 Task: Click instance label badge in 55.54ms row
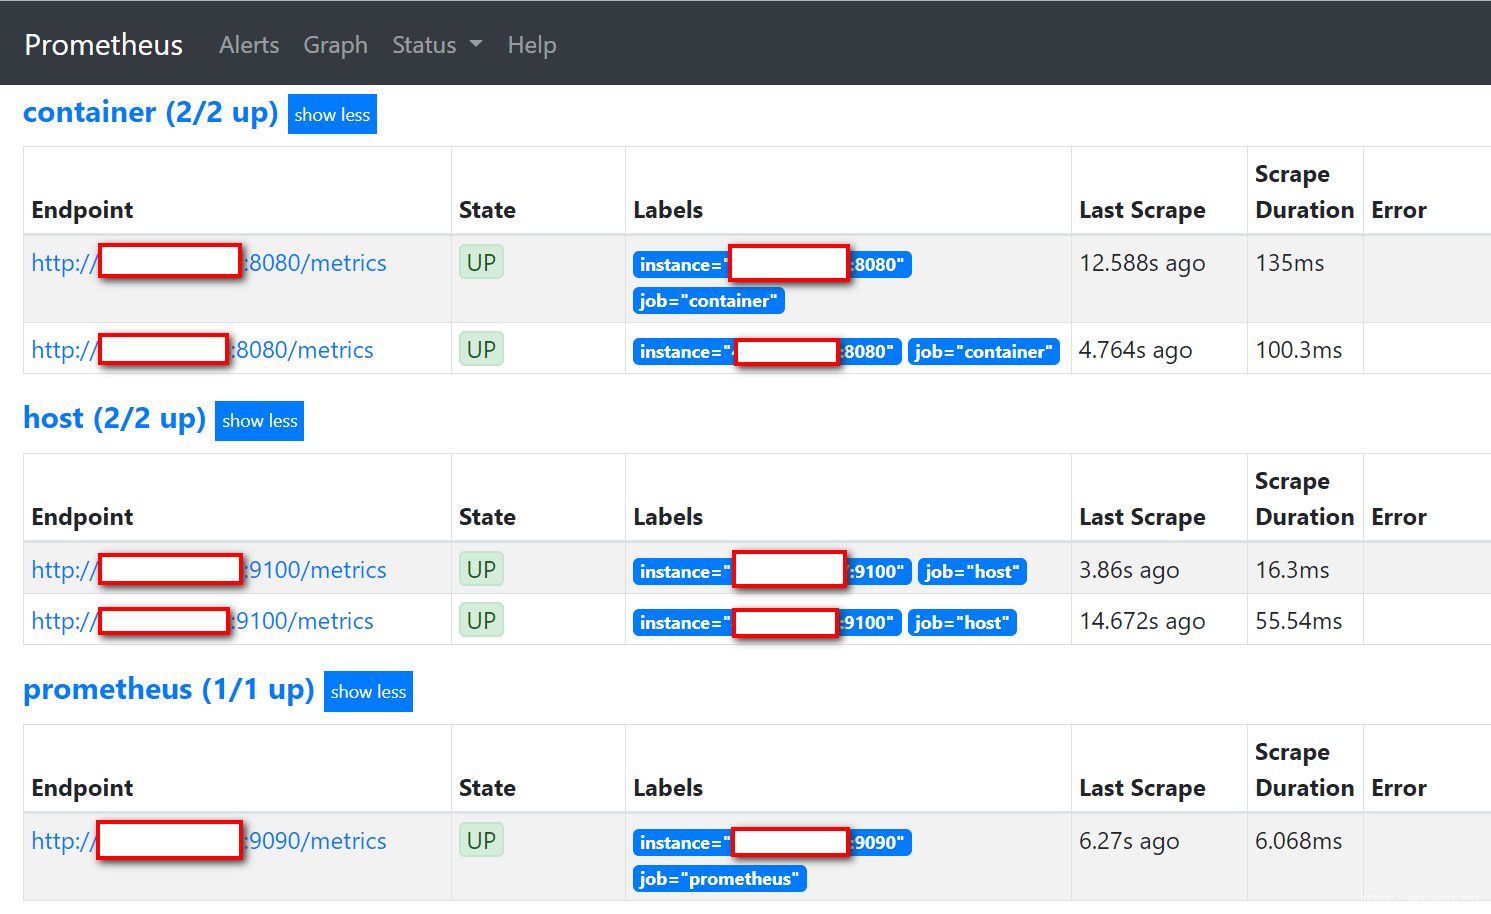pyautogui.click(x=767, y=623)
